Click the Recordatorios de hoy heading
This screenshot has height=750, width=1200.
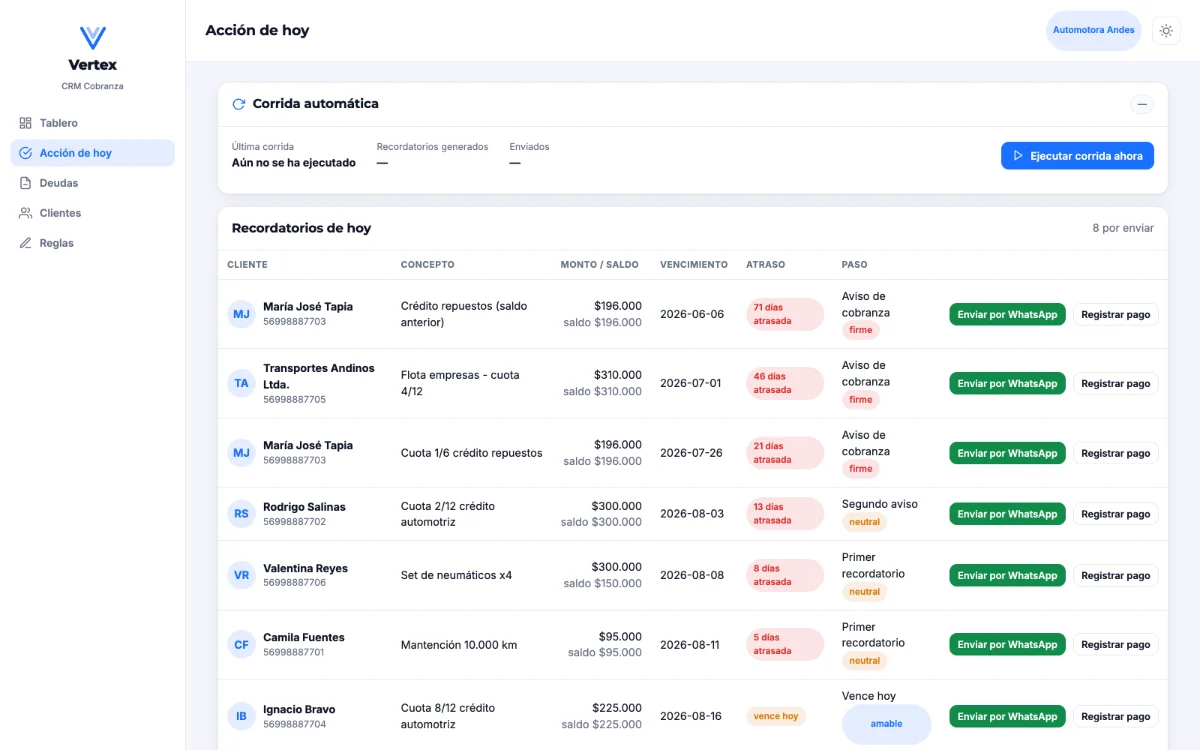[301, 228]
